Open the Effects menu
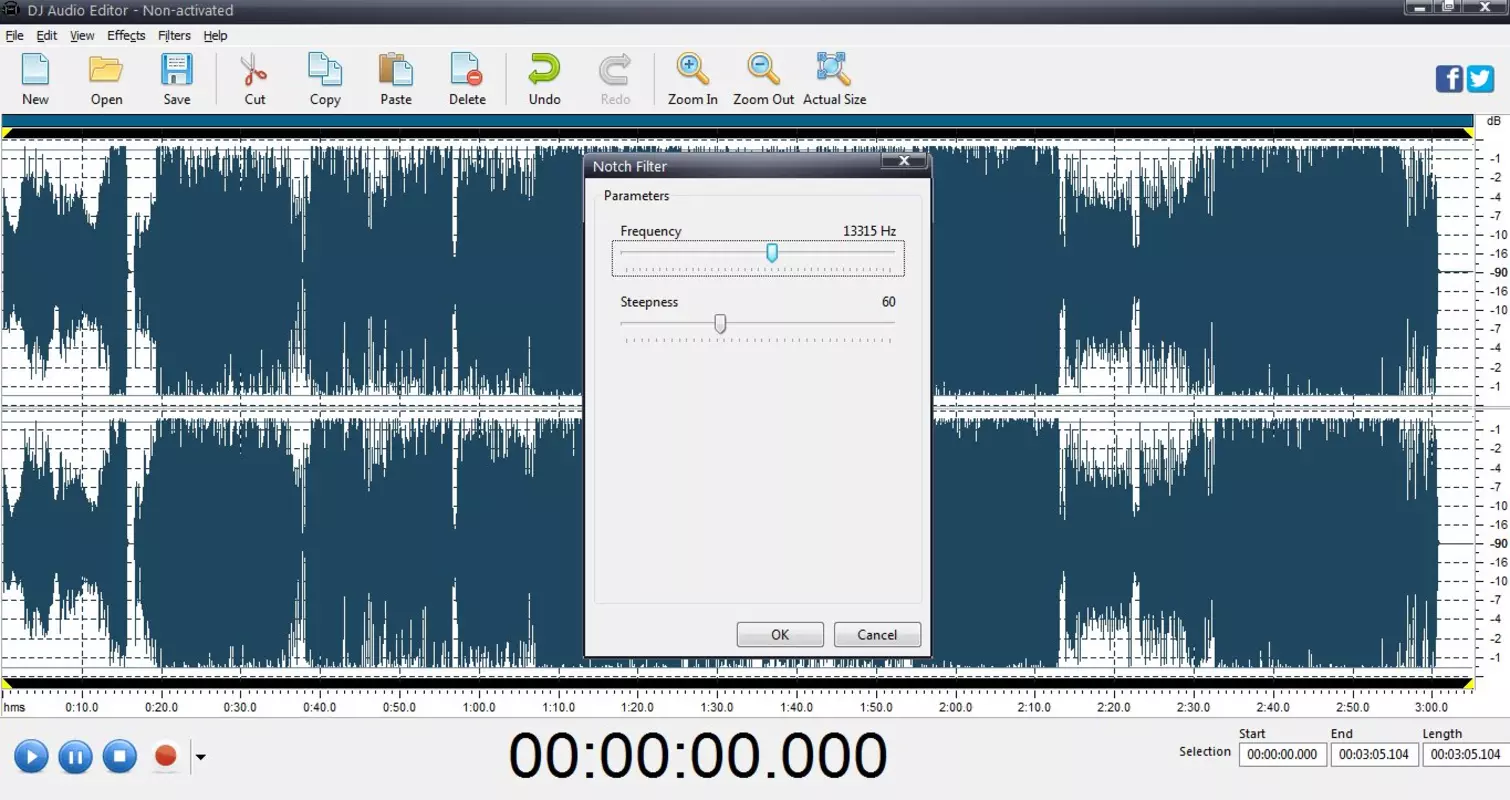The image size is (1510, 800). pos(126,36)
